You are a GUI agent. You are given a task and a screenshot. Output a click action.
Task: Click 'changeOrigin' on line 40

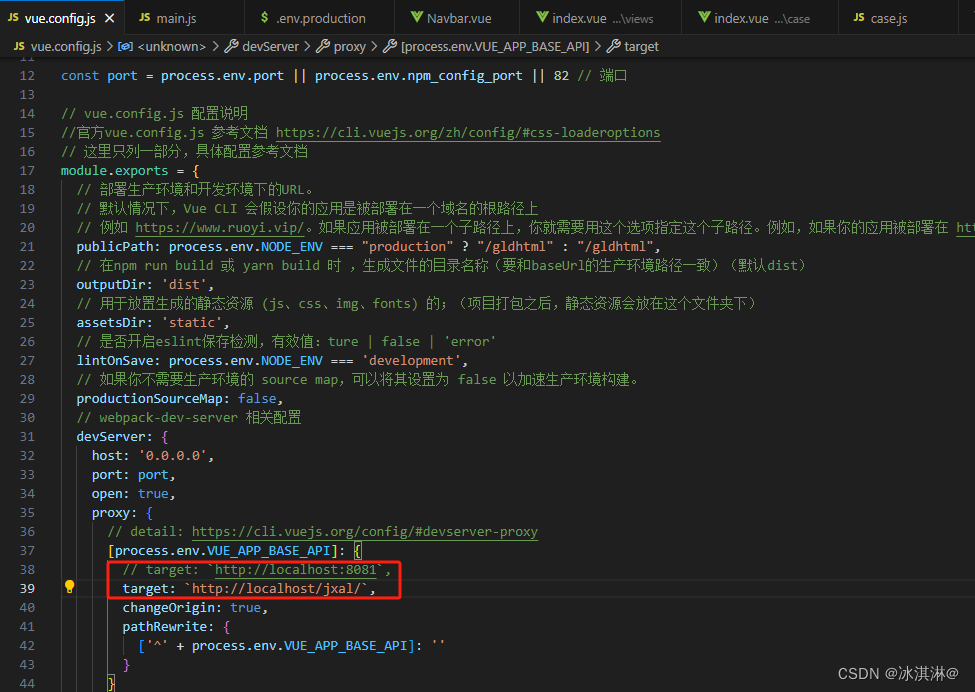169,607
